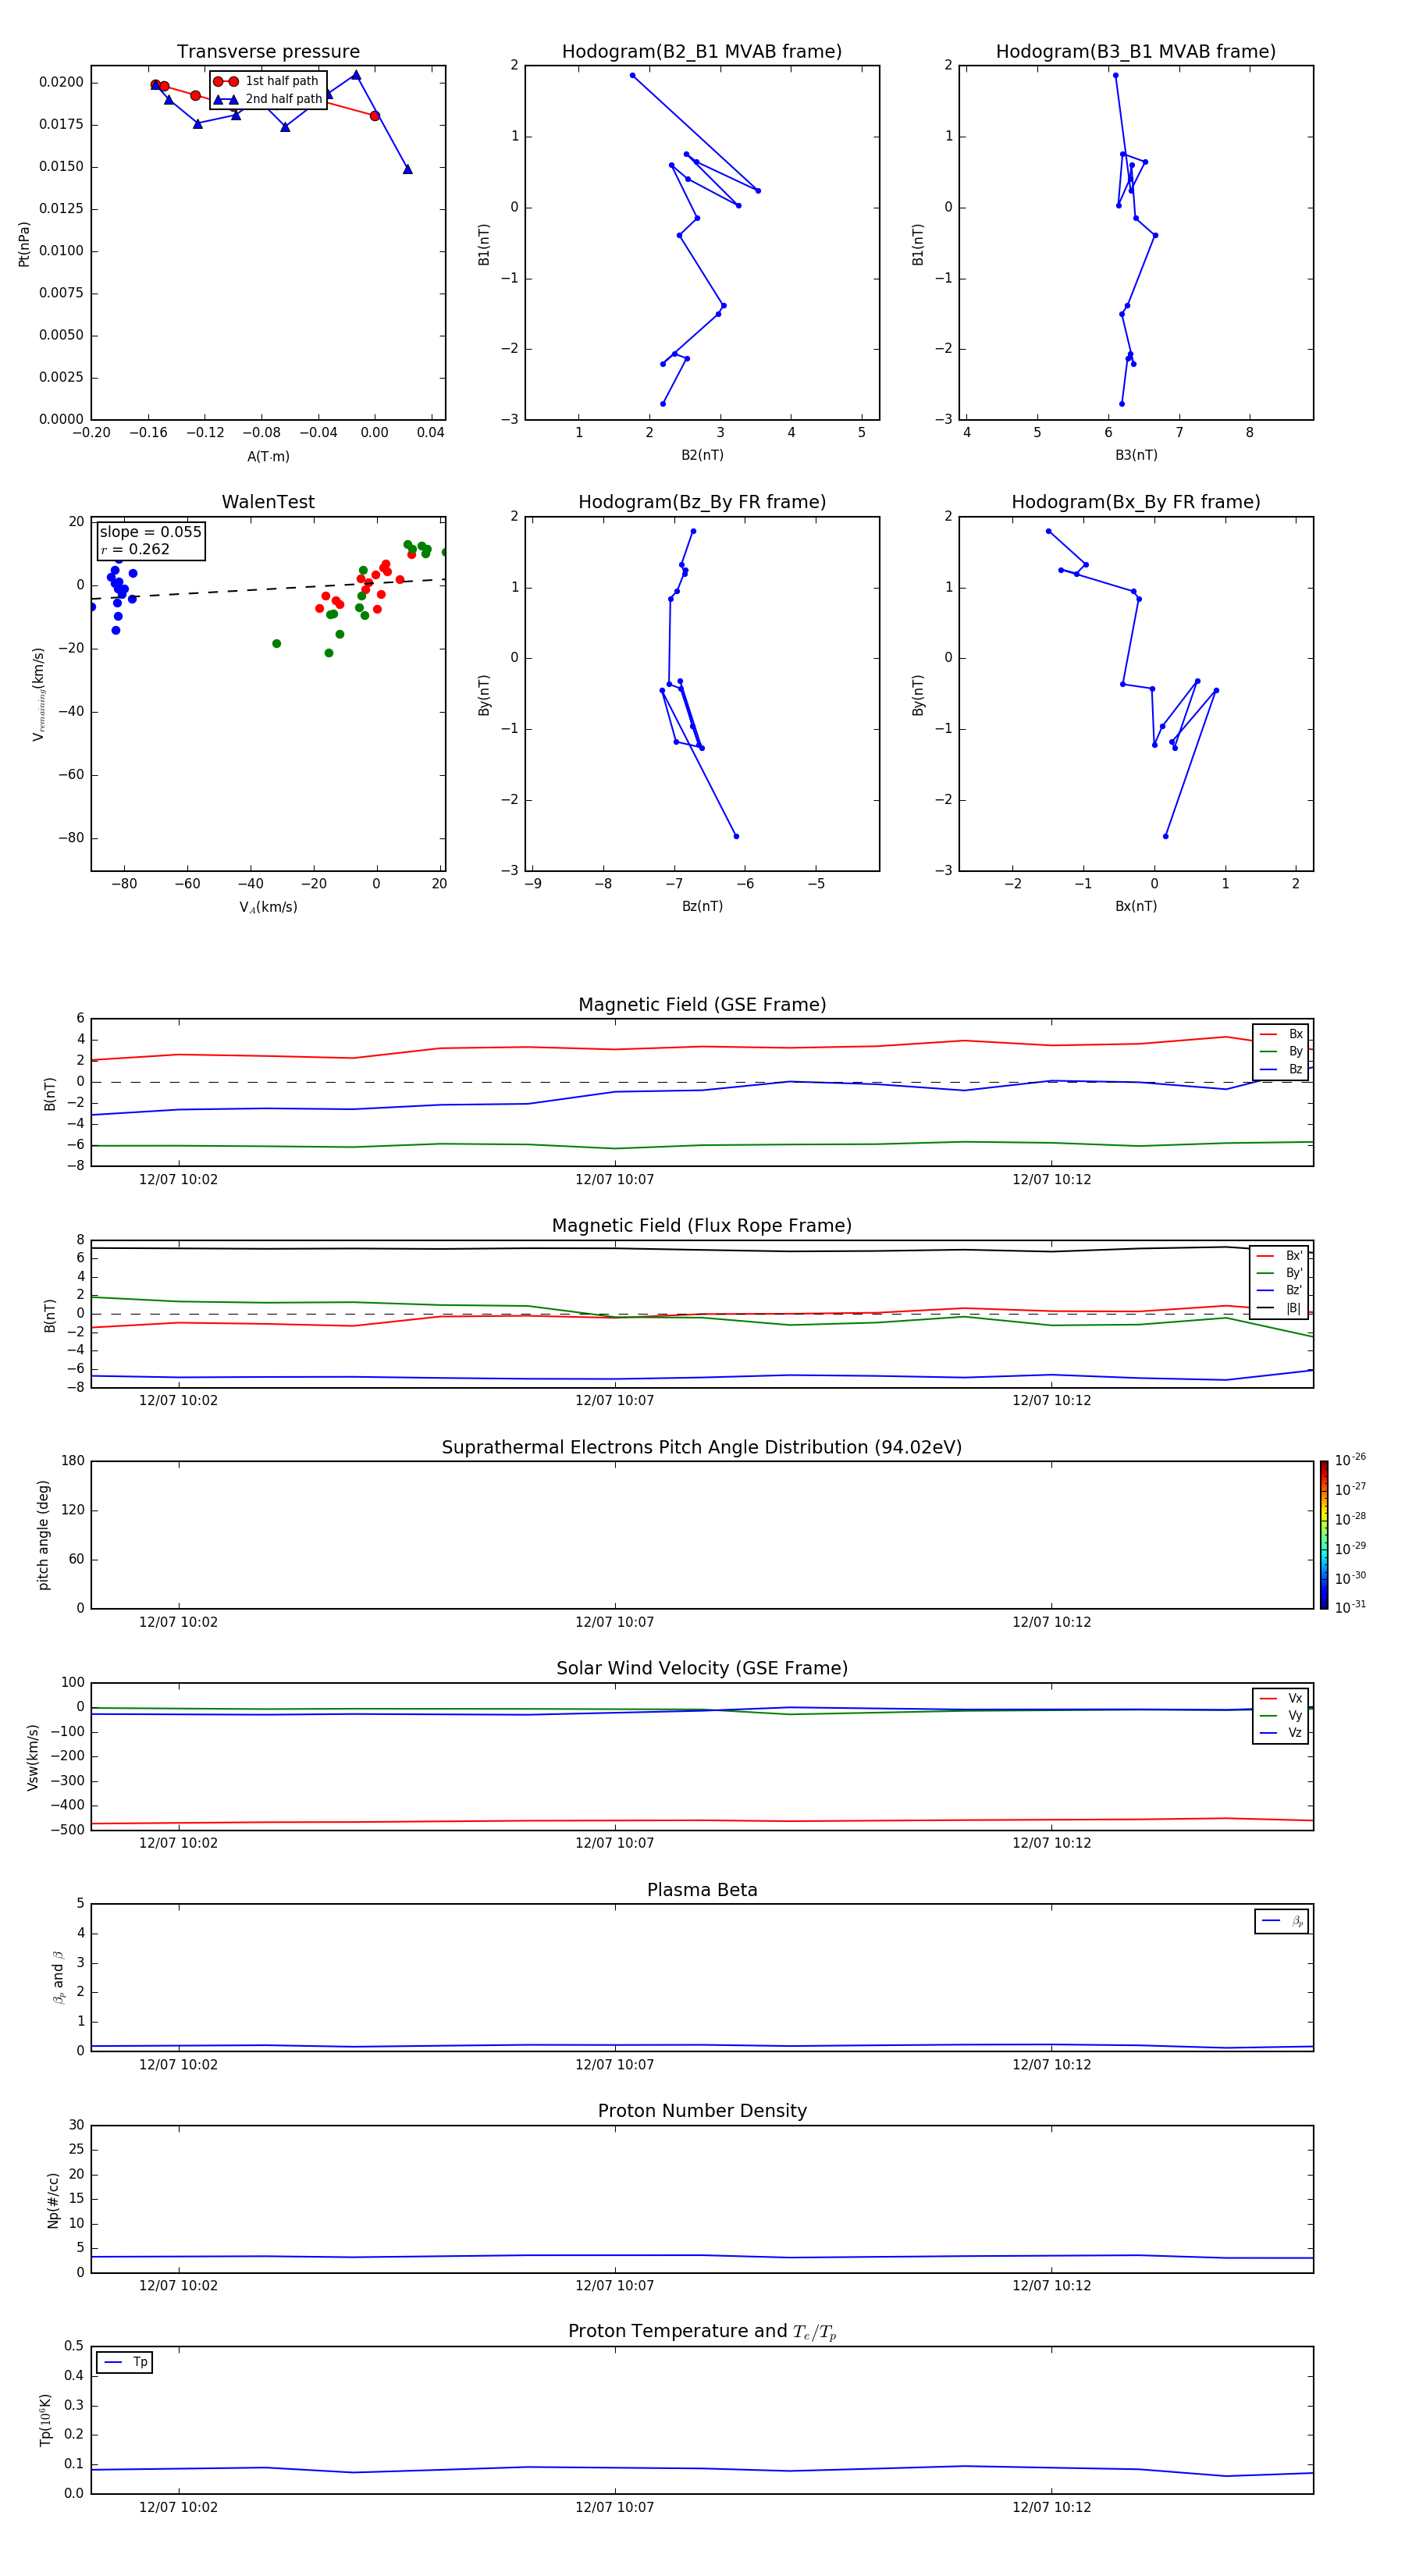Image resolution: width=1405 pixels, height=2576 pixels.
Task: Click the 'V_remaining(km/s)' y-axis label
Action: (x=38, y=694)
